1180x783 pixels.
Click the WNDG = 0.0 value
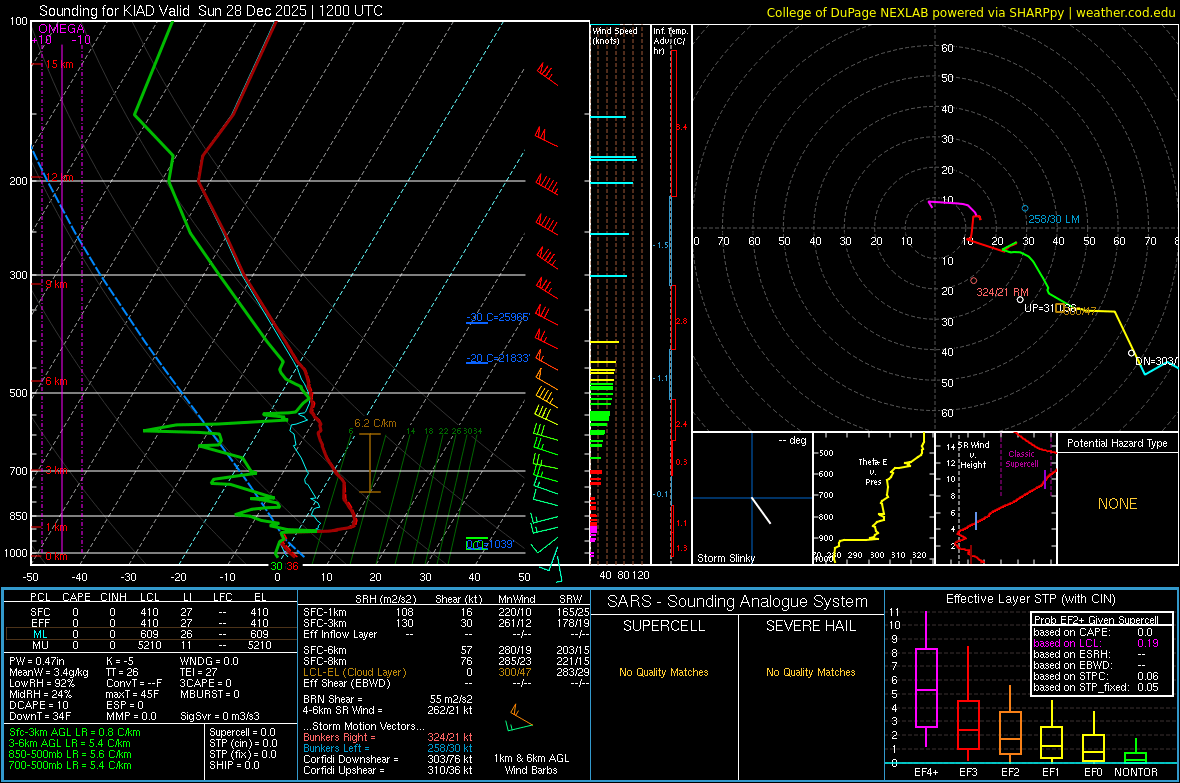(x=209, y=661)
